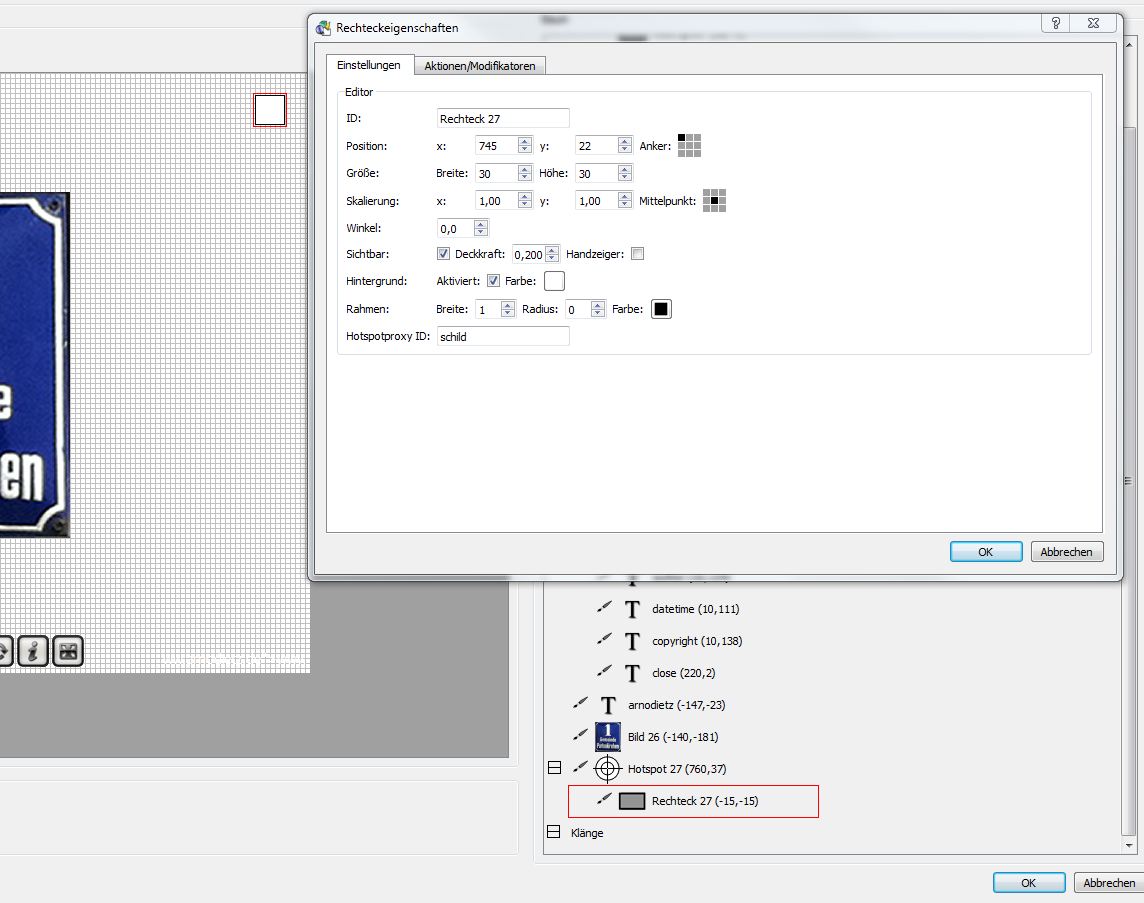Switch to the Aktionen/Modifikatoren tab
The image size is (1144, 903).
tap(479, 66)
